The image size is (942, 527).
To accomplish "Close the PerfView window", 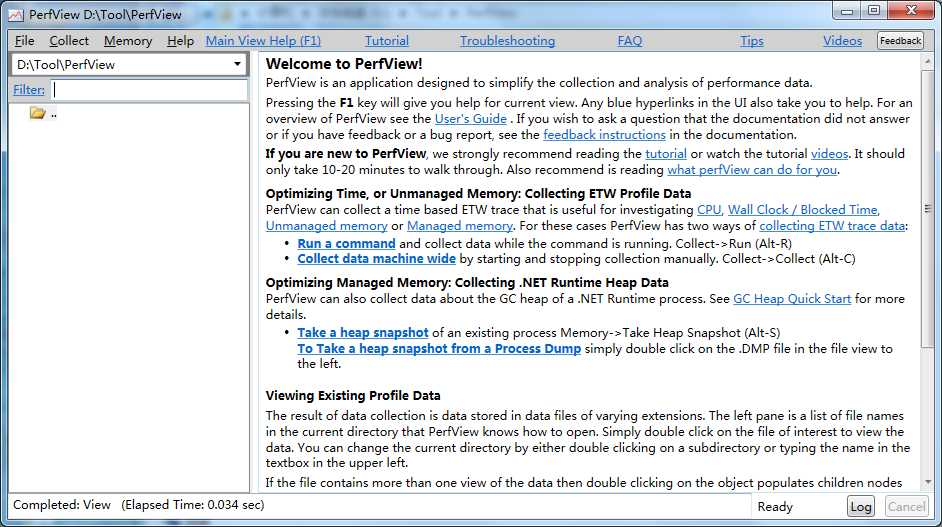I will click(911, 10).
